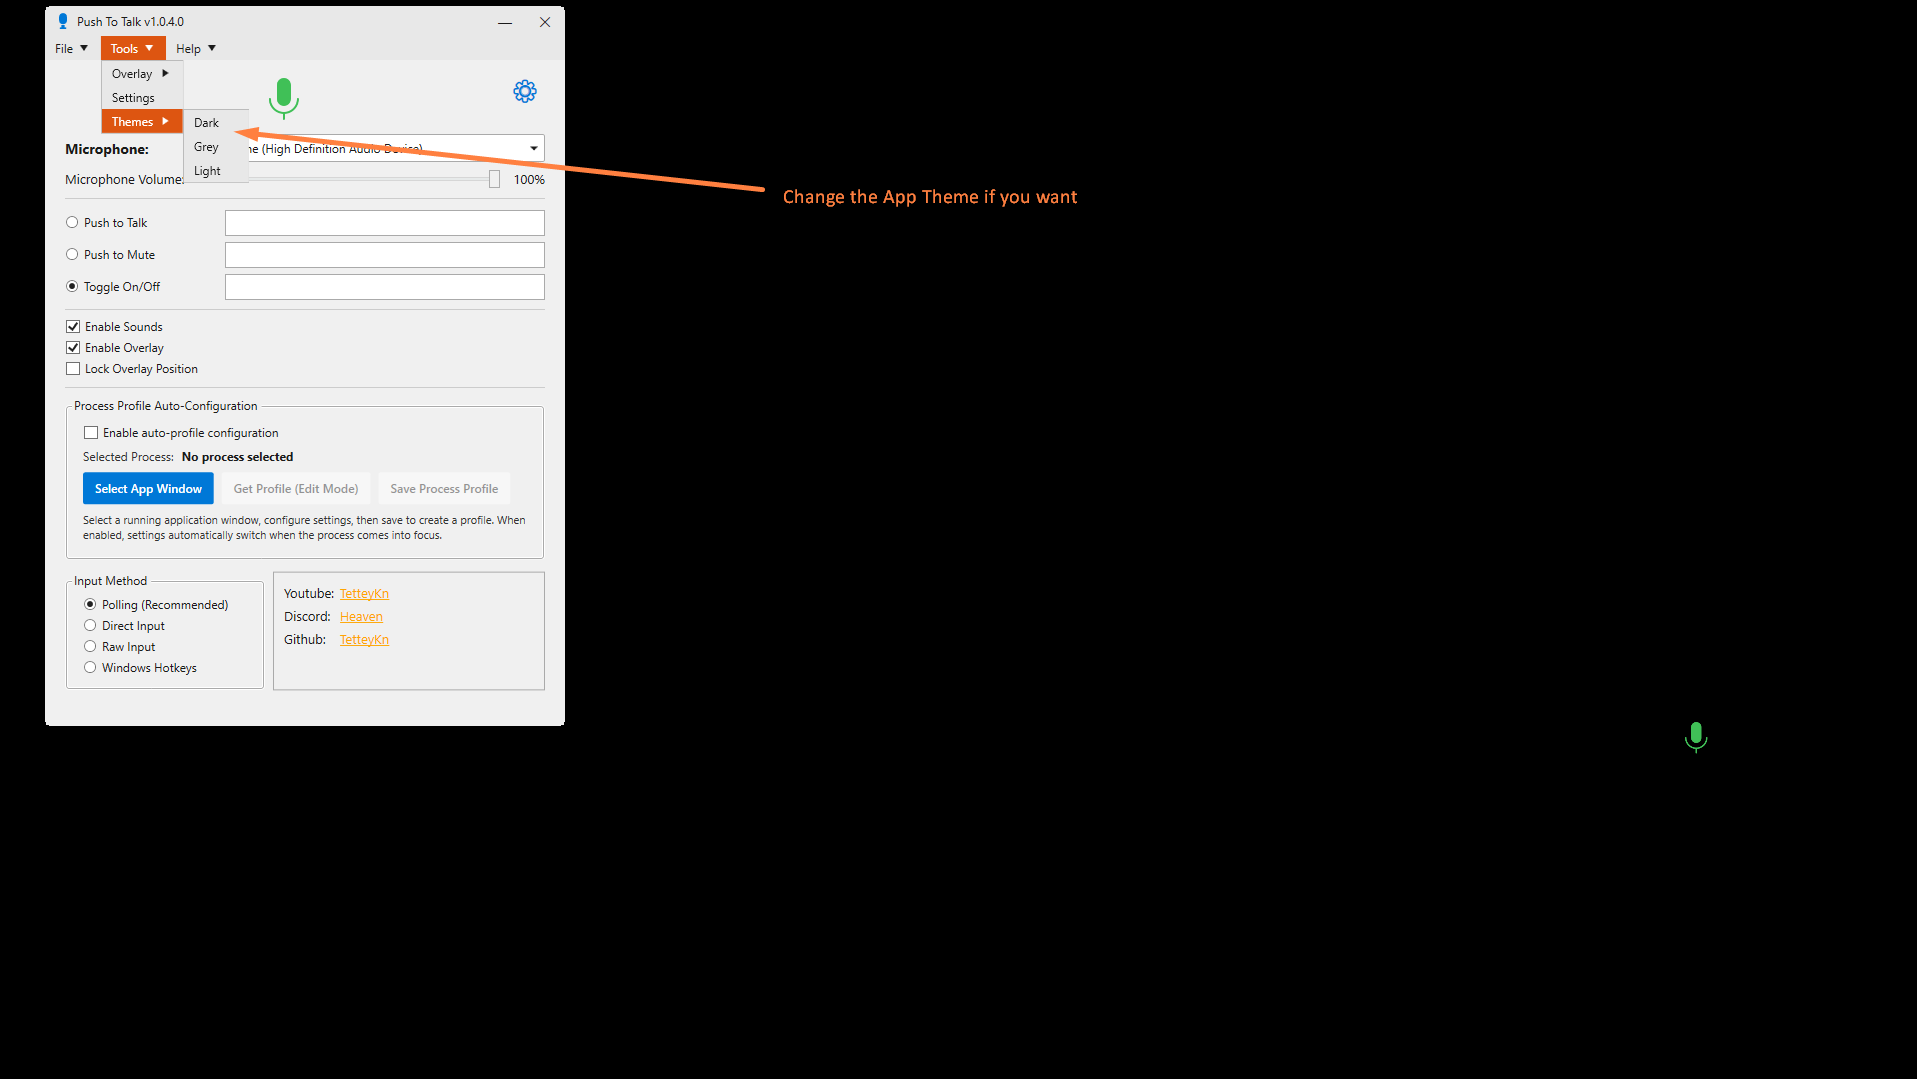Click Save Process Profile button
This screenshot has height=1079, width=1917.
tap(444, 488)
